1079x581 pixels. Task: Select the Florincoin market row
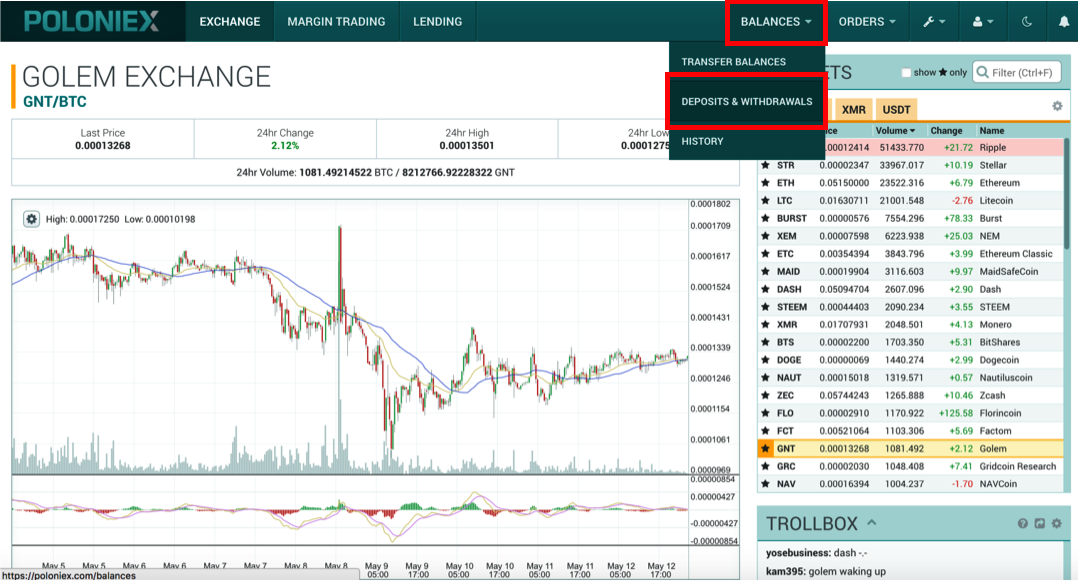[910, 413]
